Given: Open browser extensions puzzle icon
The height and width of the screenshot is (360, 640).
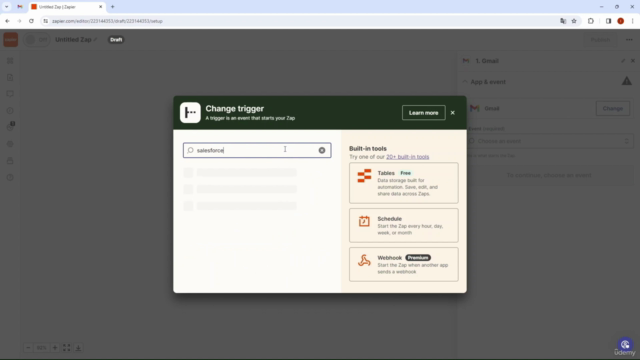Looking at the screenshot, I should tap(591, 21).
